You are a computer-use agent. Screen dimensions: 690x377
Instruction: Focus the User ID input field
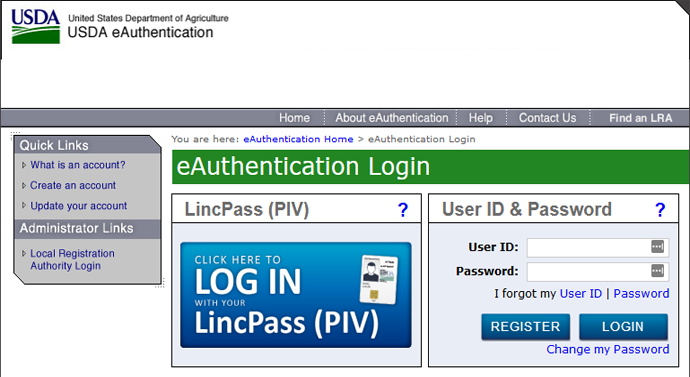tap(598, 247)
